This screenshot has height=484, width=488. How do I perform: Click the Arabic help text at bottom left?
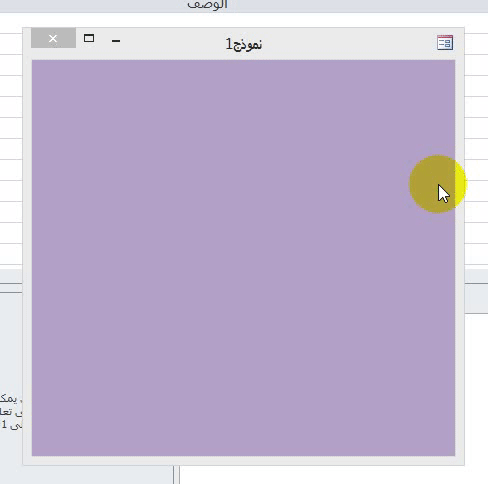(x=11, y=411)
